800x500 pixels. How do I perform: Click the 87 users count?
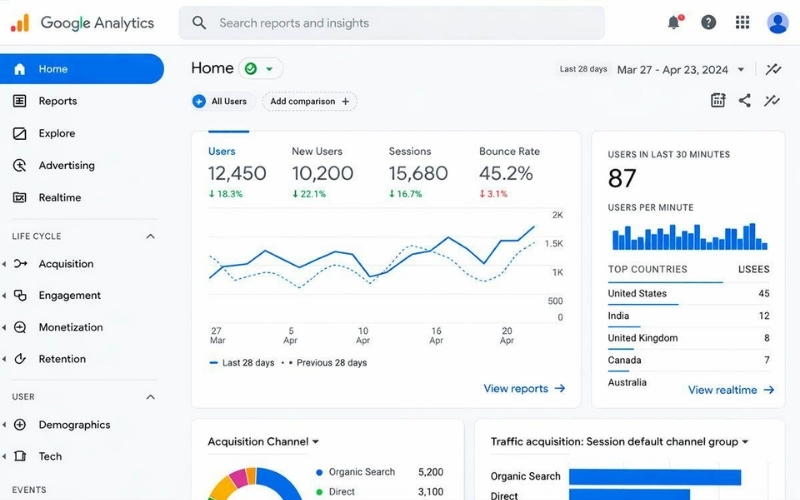coord(622,179)
